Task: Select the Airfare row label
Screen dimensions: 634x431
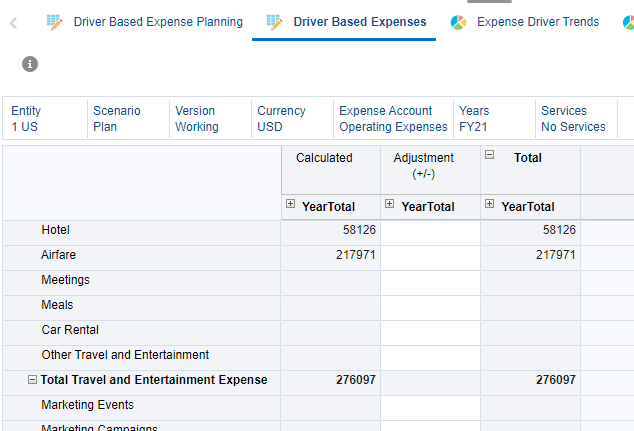Action: tap(58, 255)
